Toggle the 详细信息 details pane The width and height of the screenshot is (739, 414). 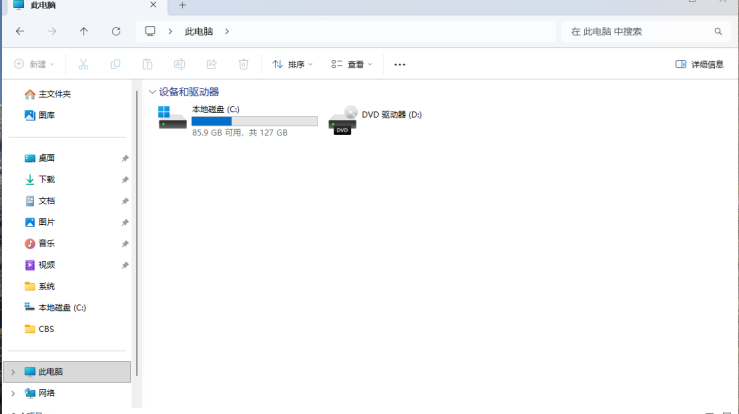click(x=699, y=64)
